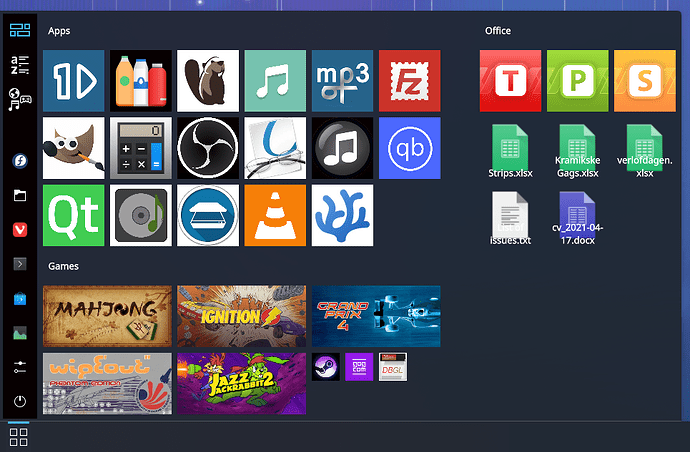Image resolution: width=690 pixels, height=452 pixels.
Task: Open Qt app tile
Action: point(73,215)
